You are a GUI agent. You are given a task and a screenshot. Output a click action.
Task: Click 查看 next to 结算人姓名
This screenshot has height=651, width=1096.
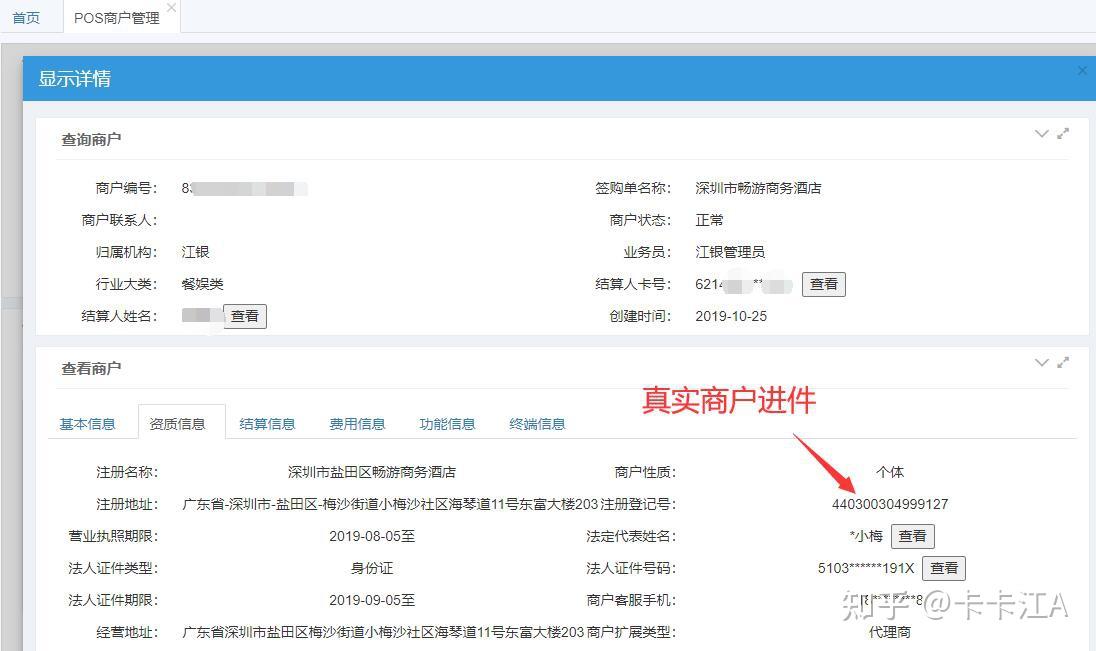[x=245, y=316]
